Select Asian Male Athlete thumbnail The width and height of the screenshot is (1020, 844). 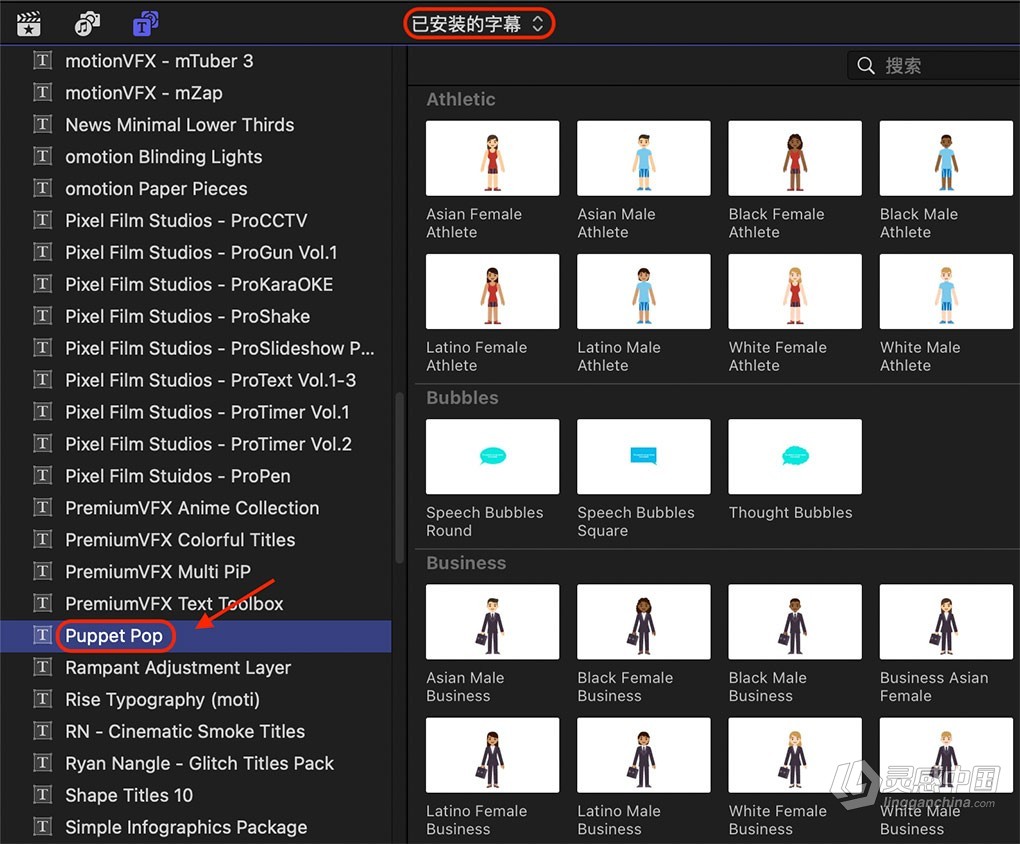[x=643, y=158]
